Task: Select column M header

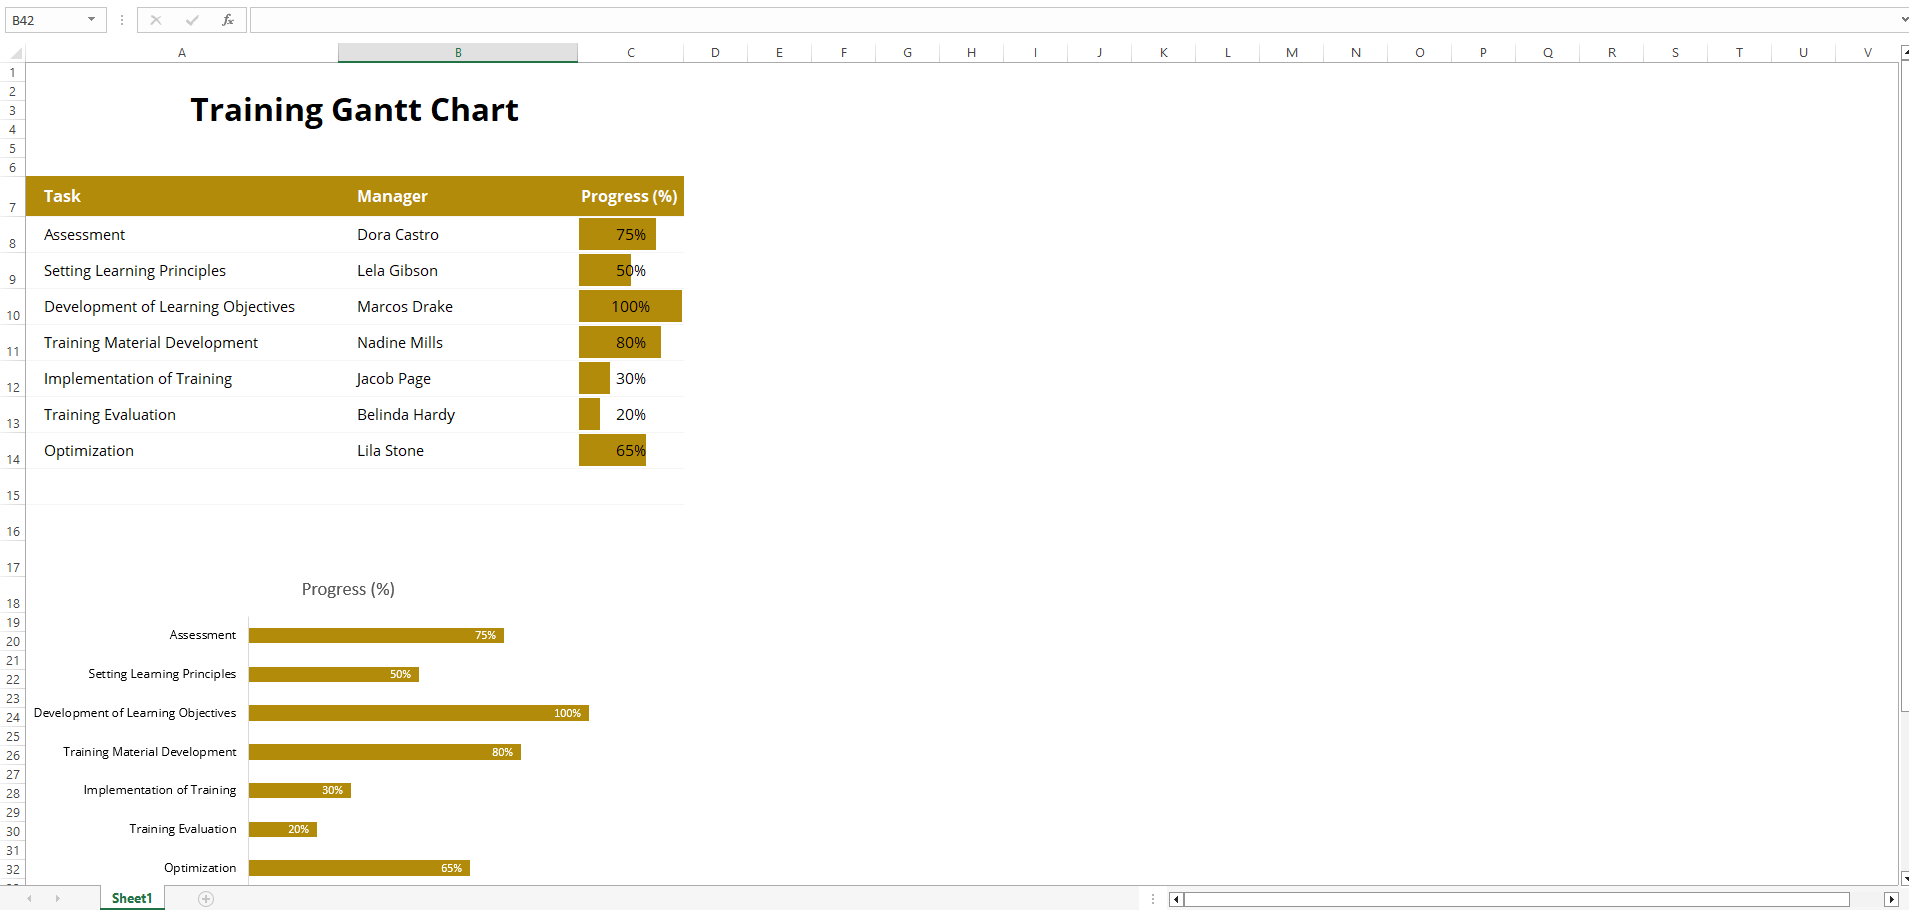Action: click(1292, 53)
